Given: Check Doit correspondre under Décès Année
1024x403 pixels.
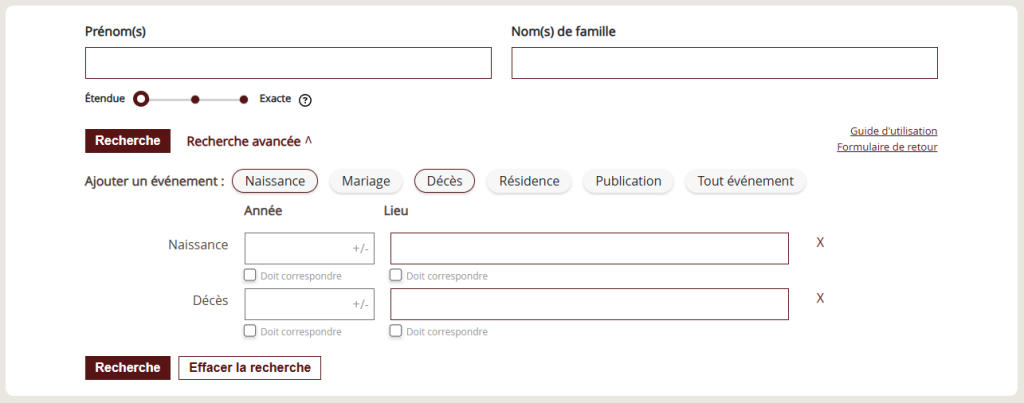Looking at the screenshot, I should coord(250,330).
